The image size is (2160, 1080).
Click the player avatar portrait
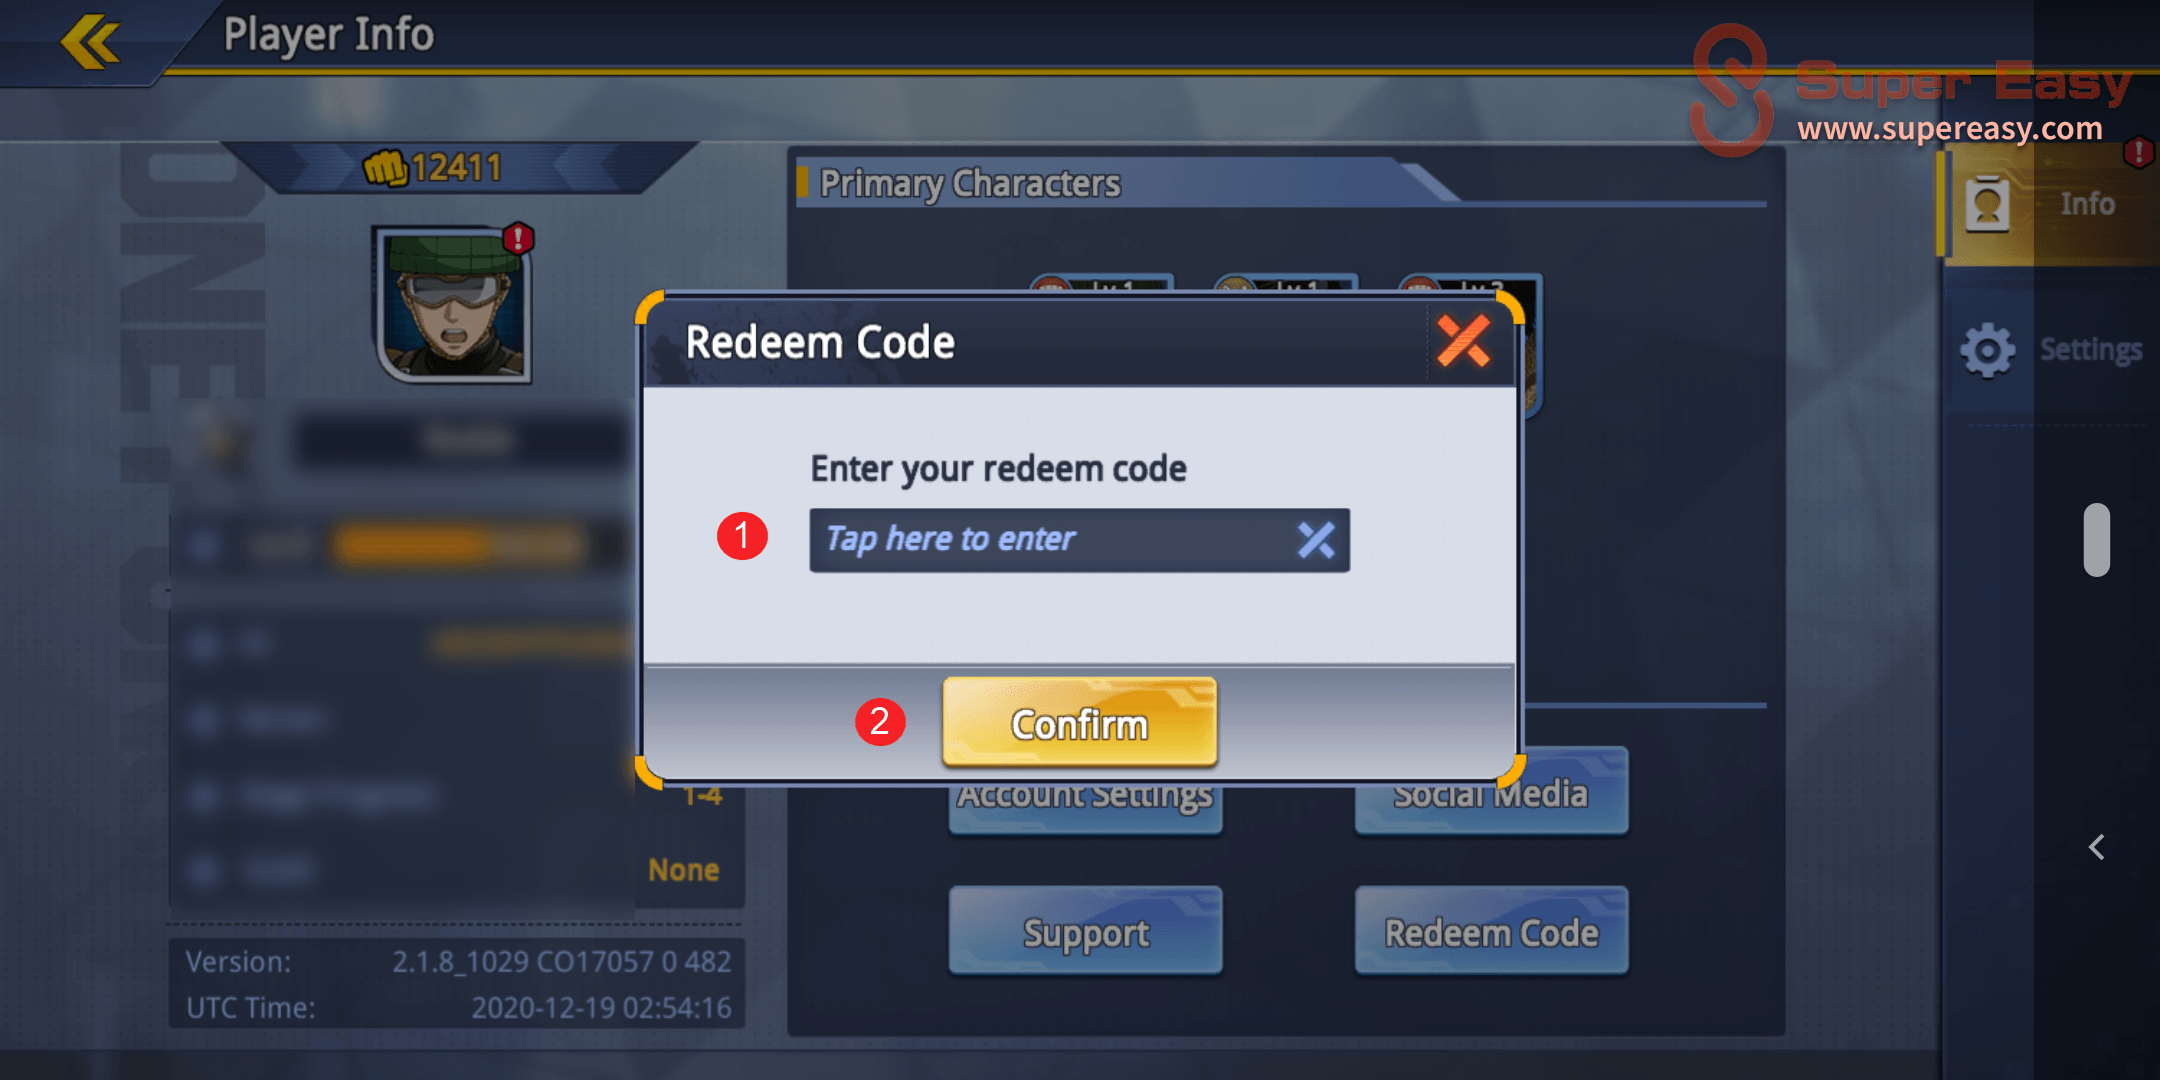454,304
